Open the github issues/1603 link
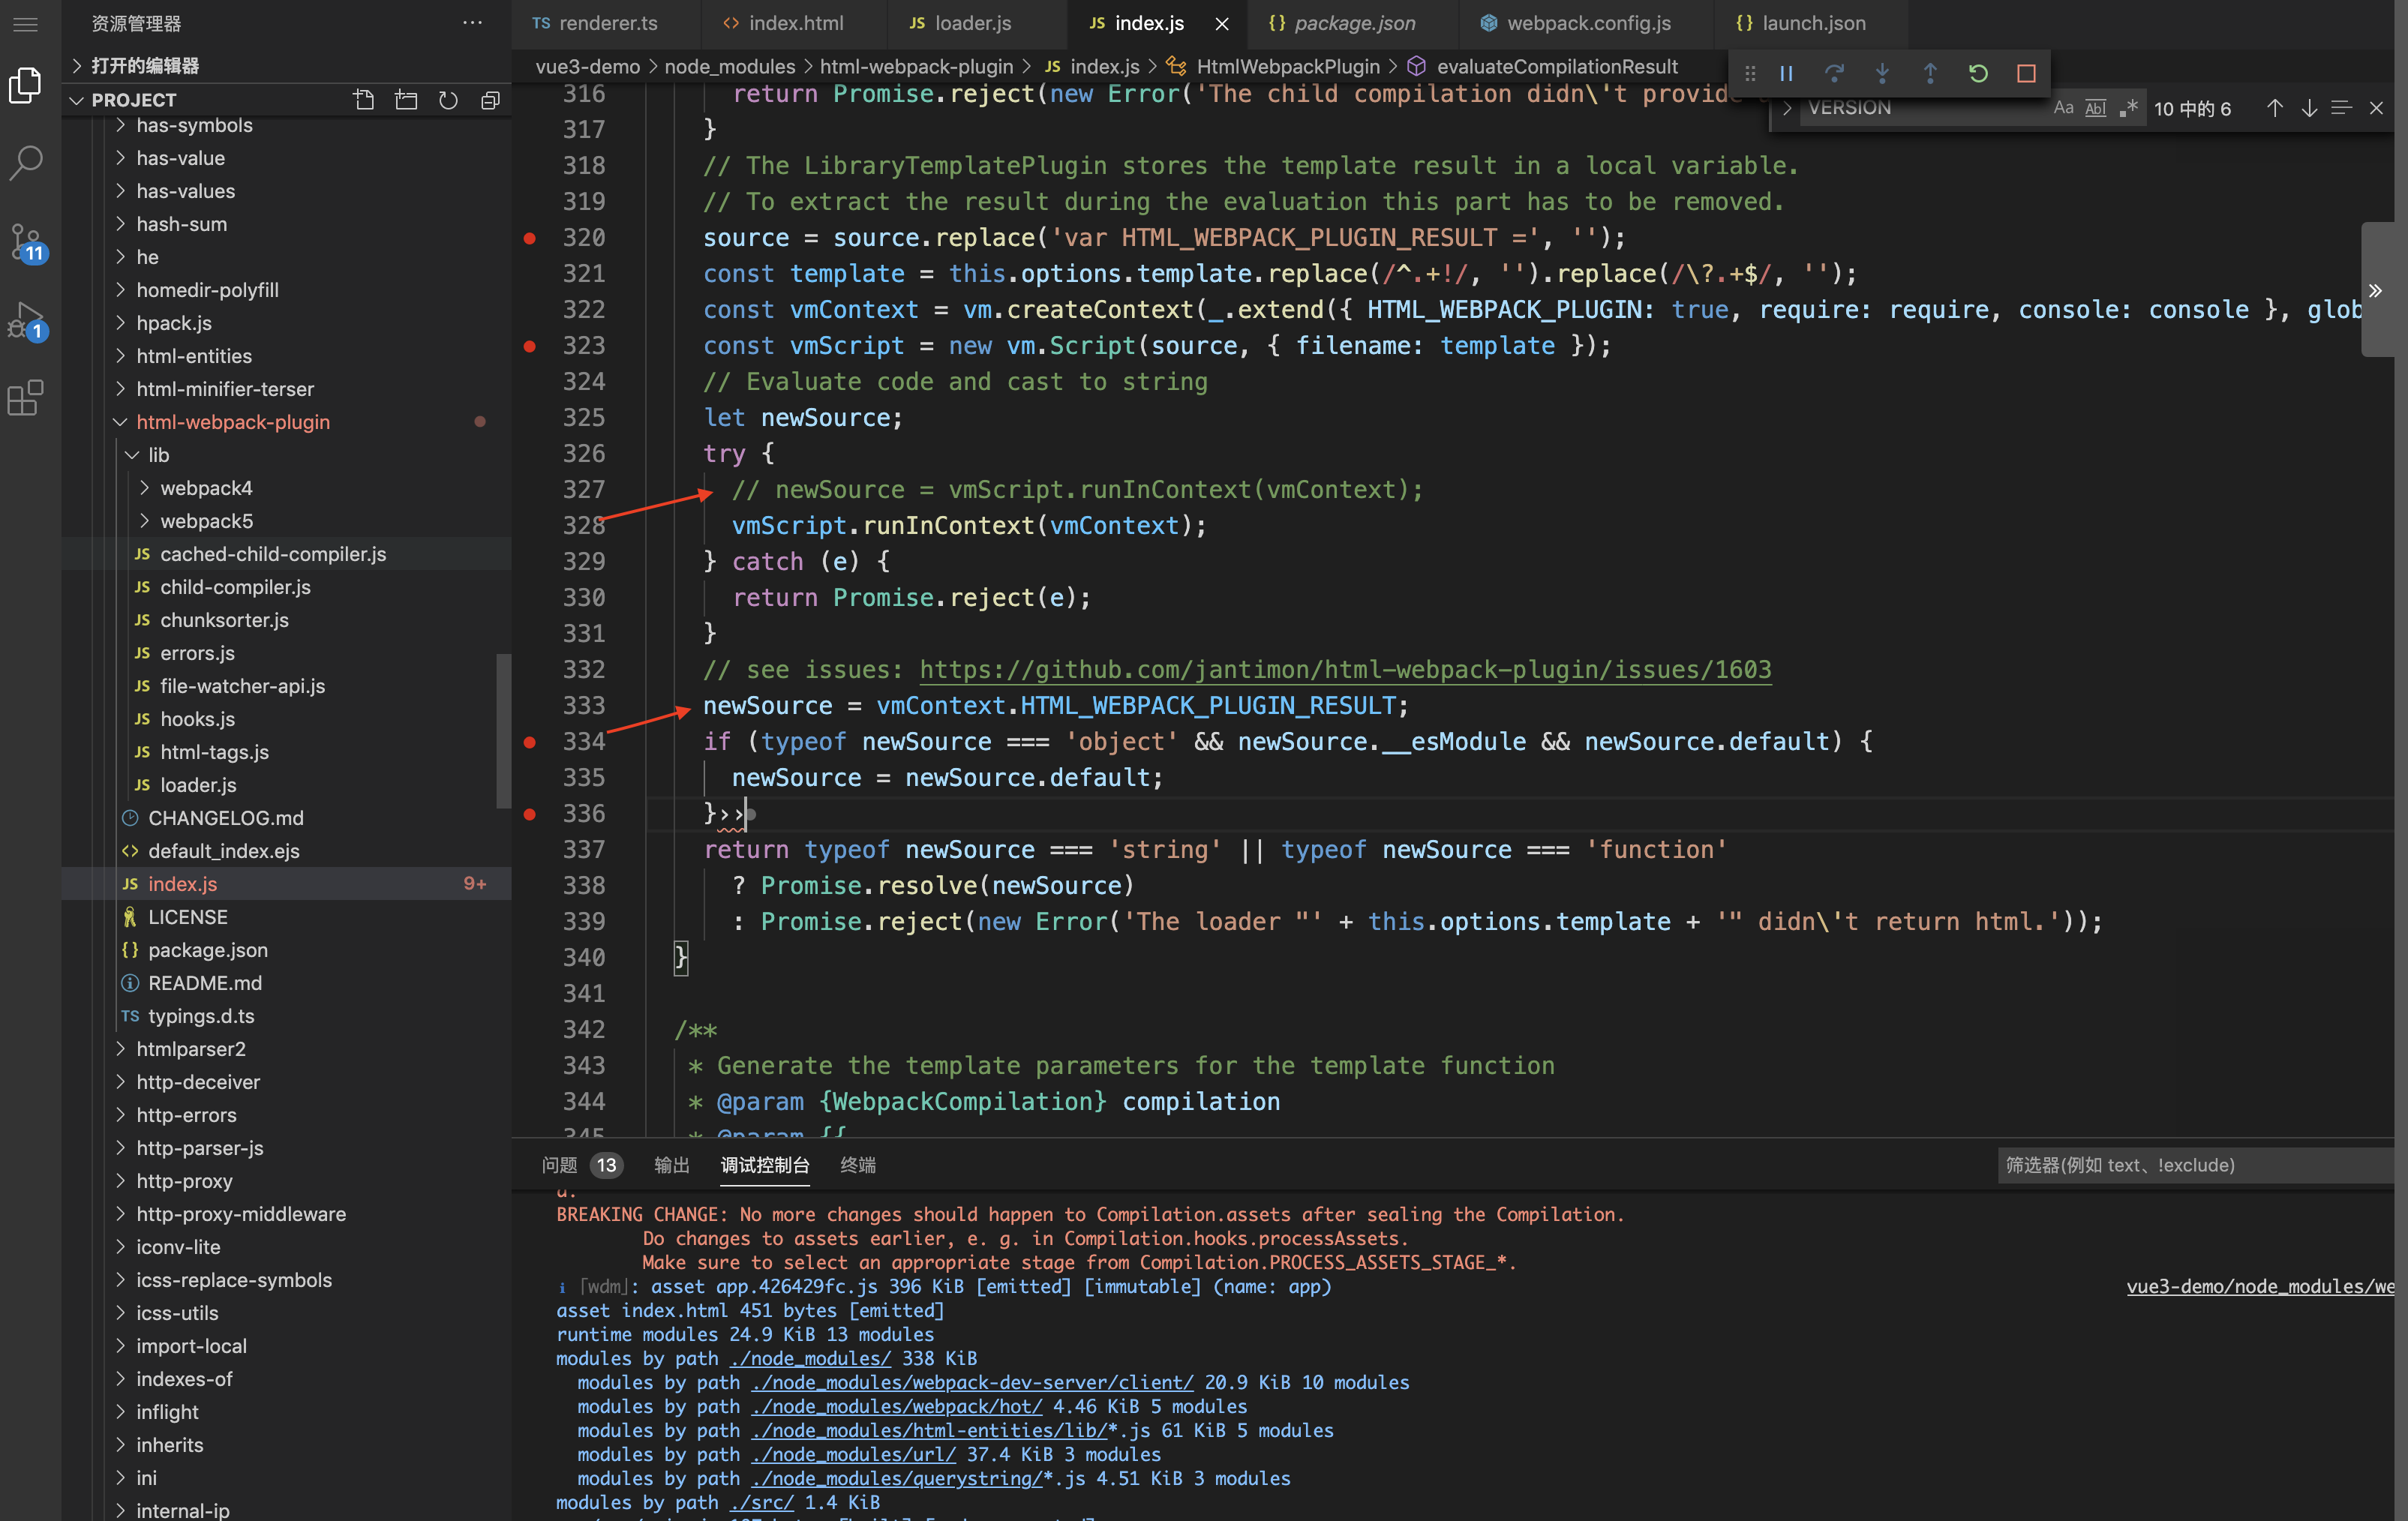This screenshot has height=1521, width=2408. click(1344, 670)
